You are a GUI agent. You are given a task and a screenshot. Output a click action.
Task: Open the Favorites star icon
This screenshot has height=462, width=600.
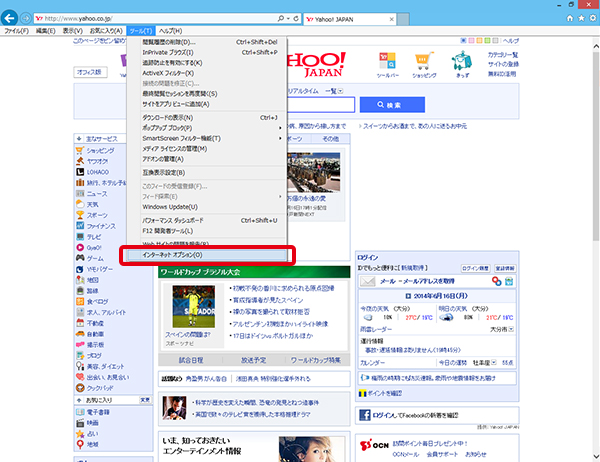581,18
